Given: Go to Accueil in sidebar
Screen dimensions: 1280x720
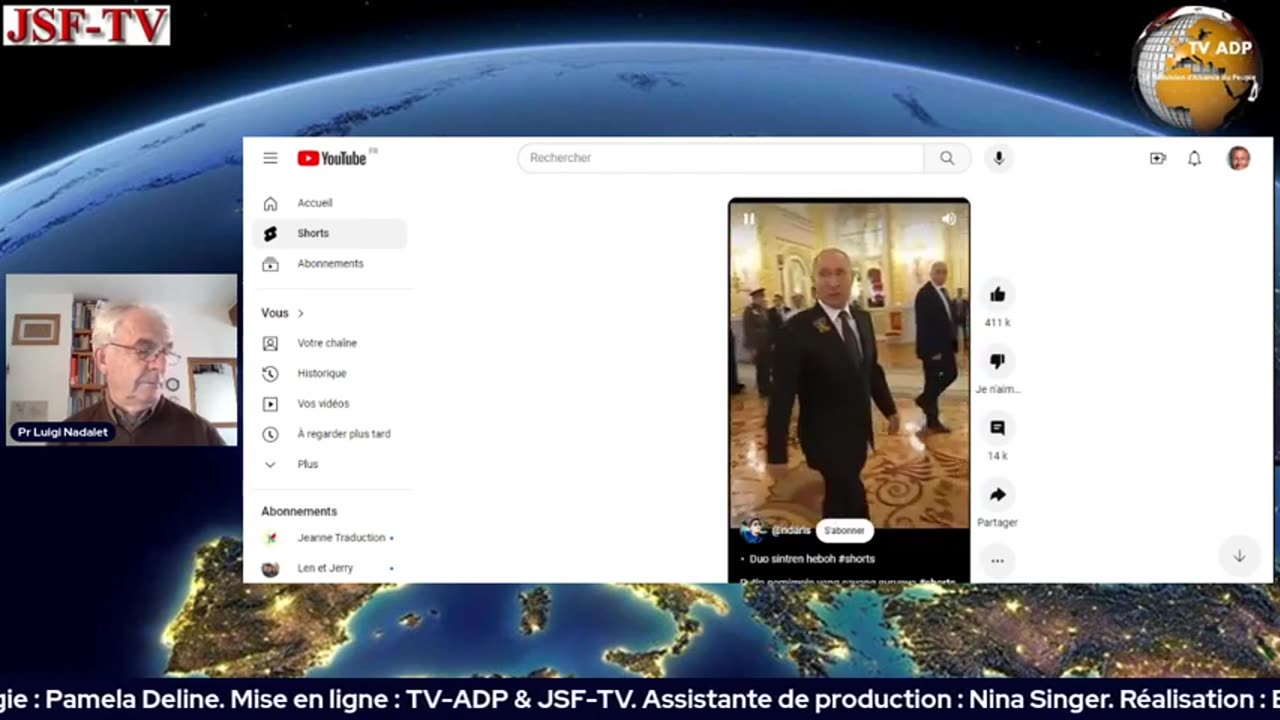Looking at the screenshot, I should click(330, 203).
